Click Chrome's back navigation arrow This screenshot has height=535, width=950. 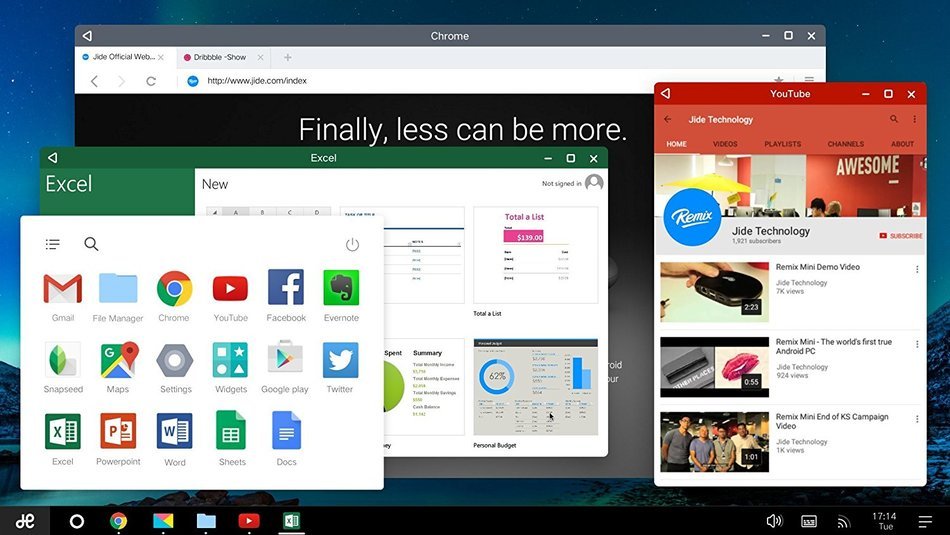tap(94, 81)
